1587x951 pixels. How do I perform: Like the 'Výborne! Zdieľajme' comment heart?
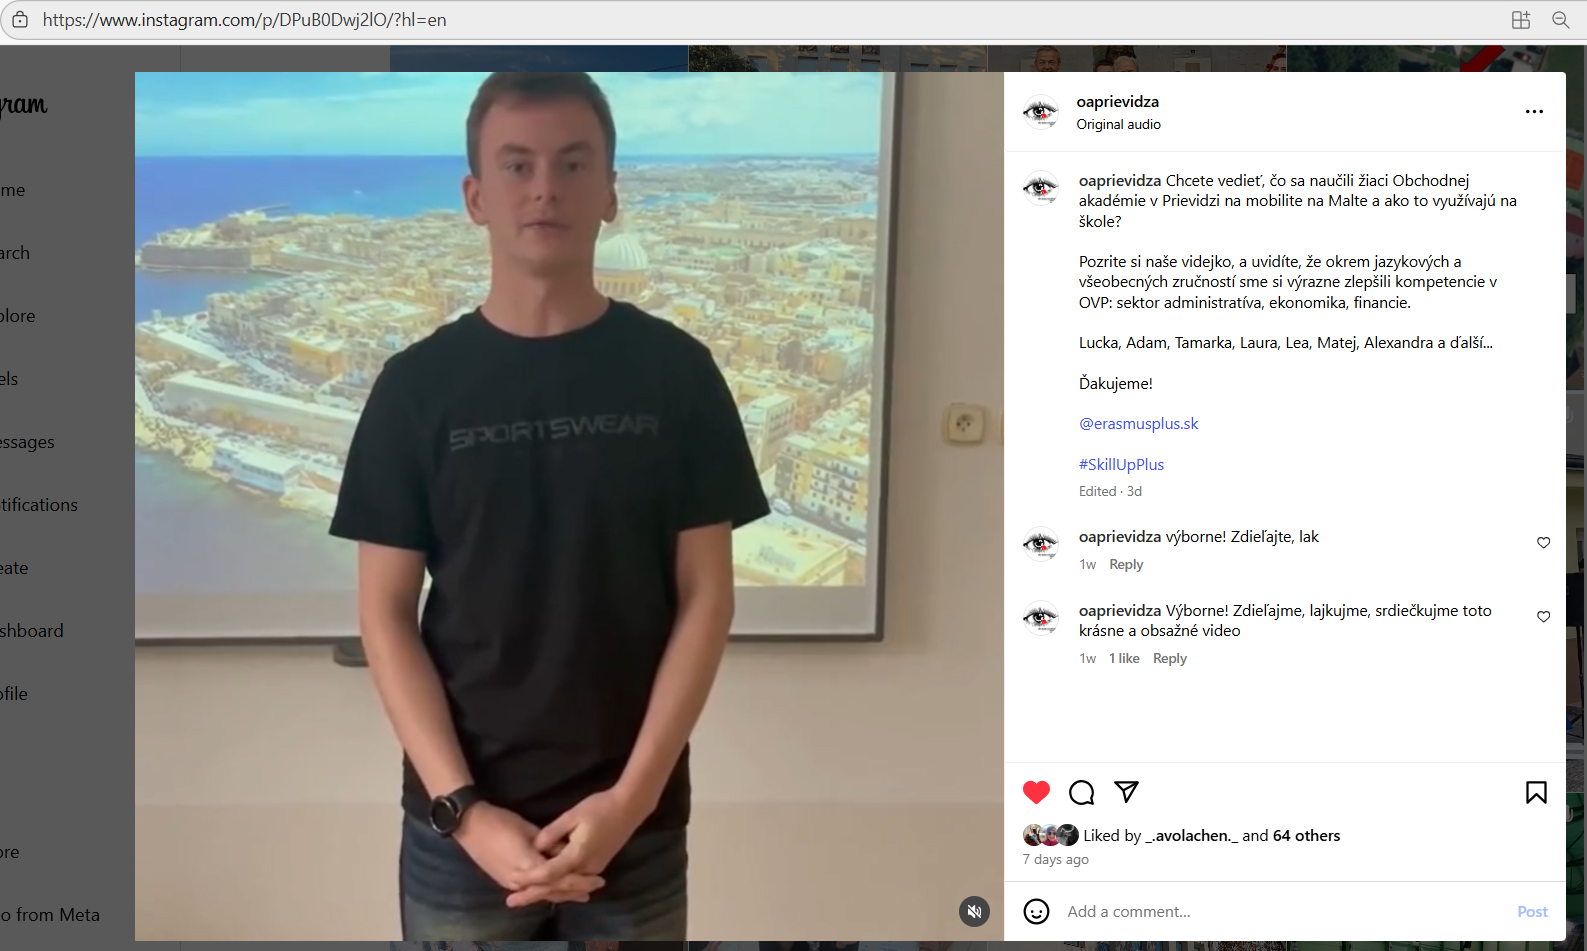[1543, 616]
